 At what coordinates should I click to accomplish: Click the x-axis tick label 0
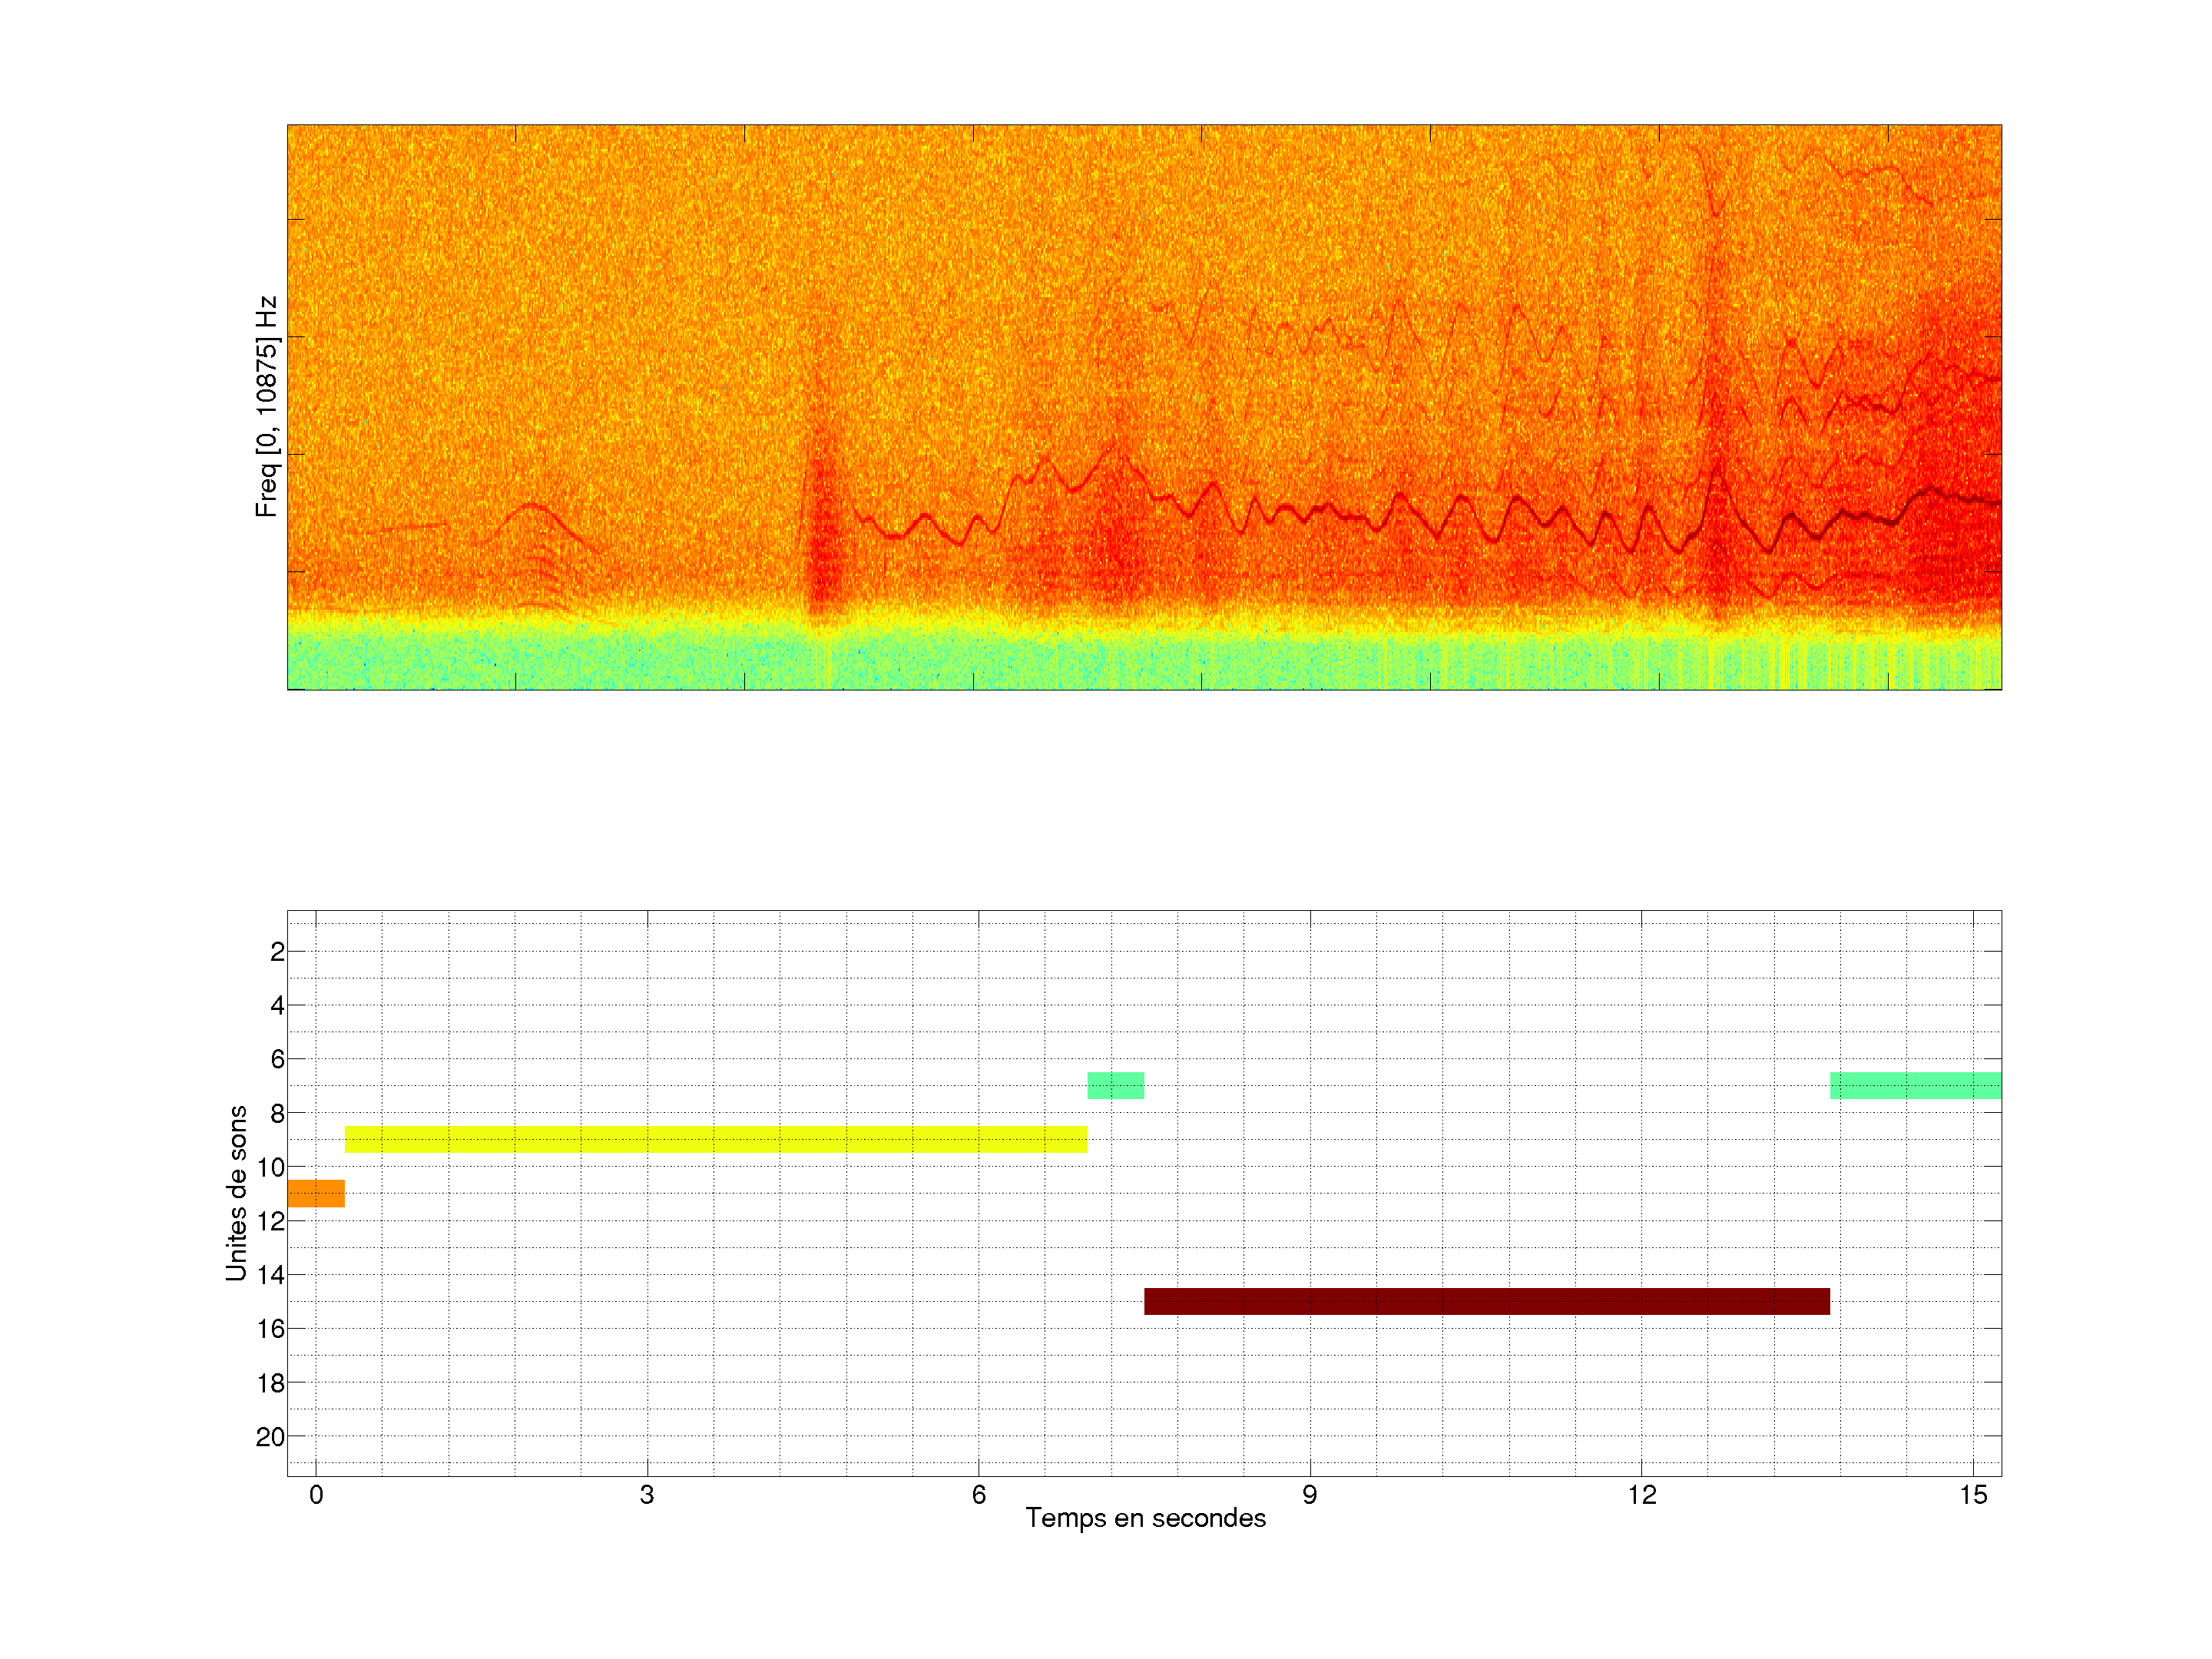(x=316, y=1495)
